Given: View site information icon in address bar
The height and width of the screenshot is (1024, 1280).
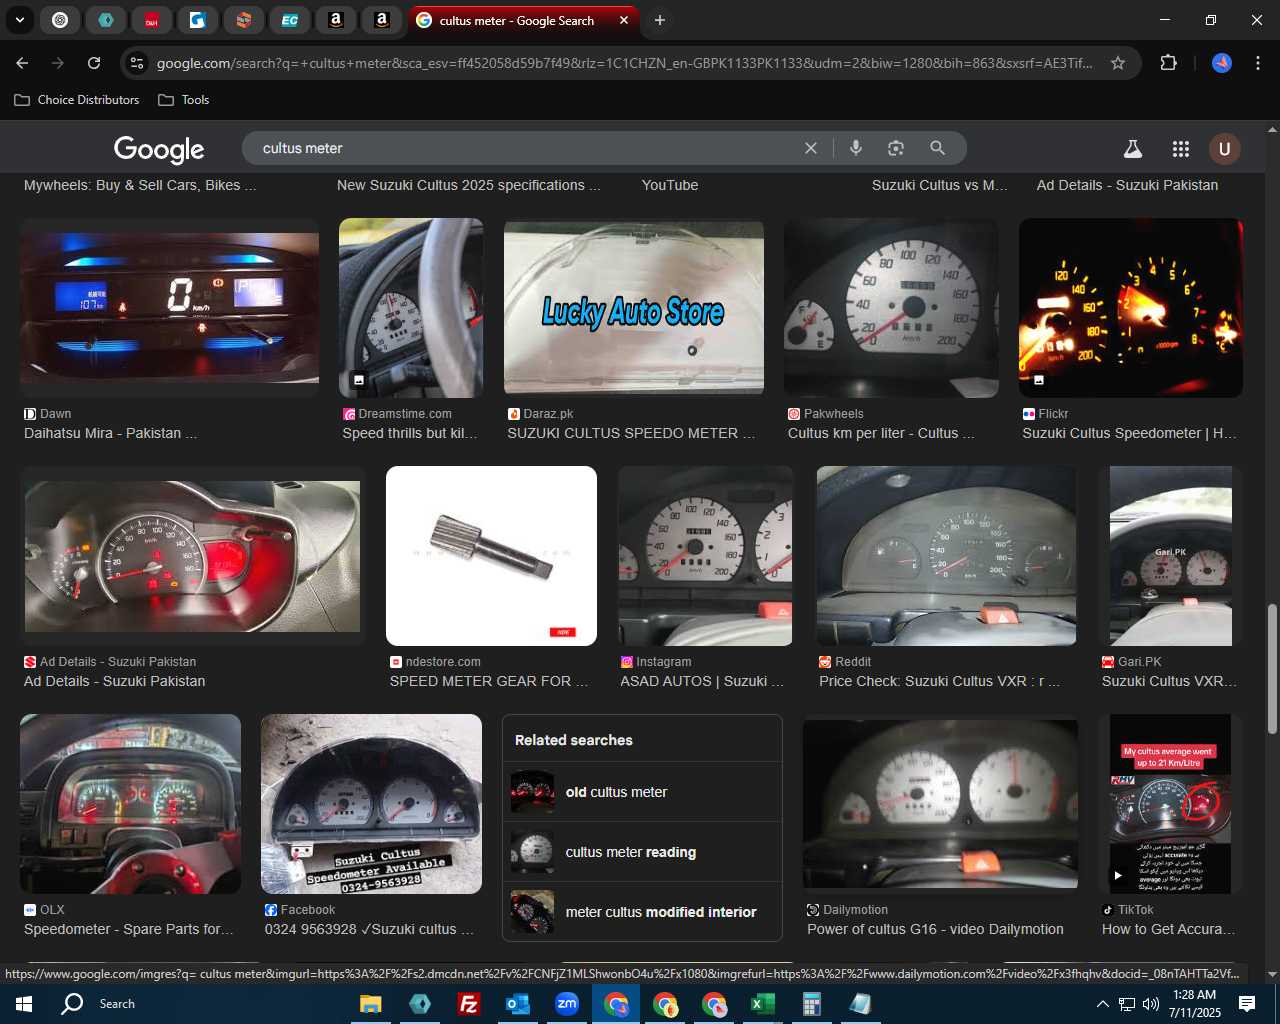Looking at the screenshot, I should tap(137, 63).
